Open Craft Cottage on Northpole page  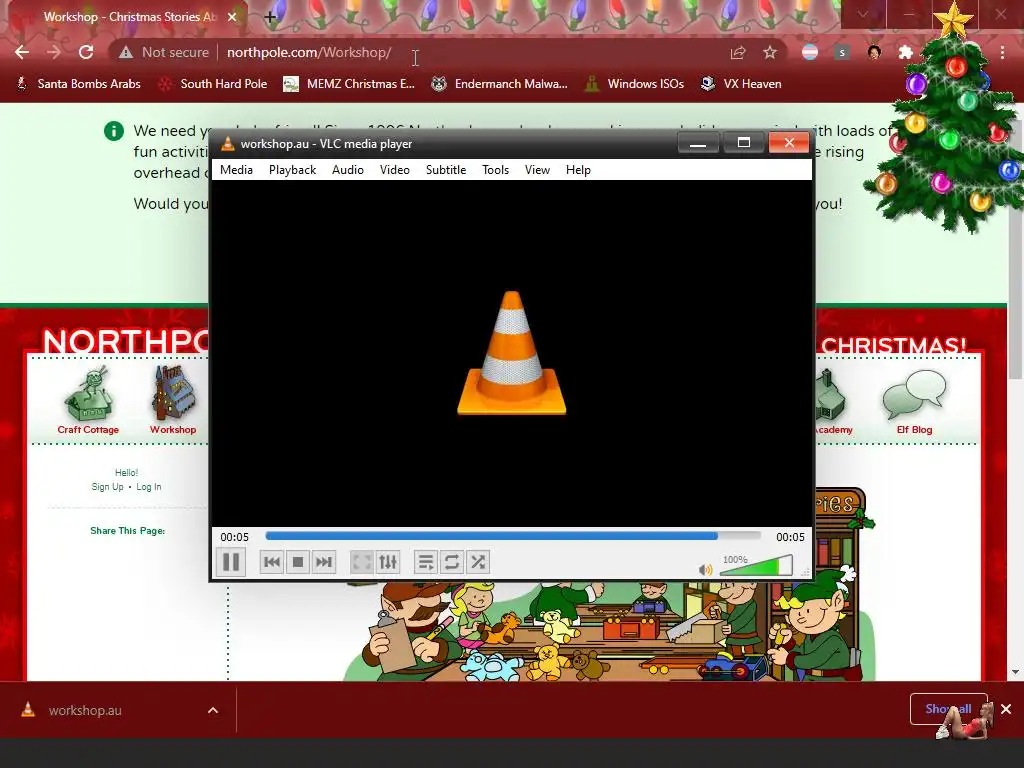click(x=88, y=400)
